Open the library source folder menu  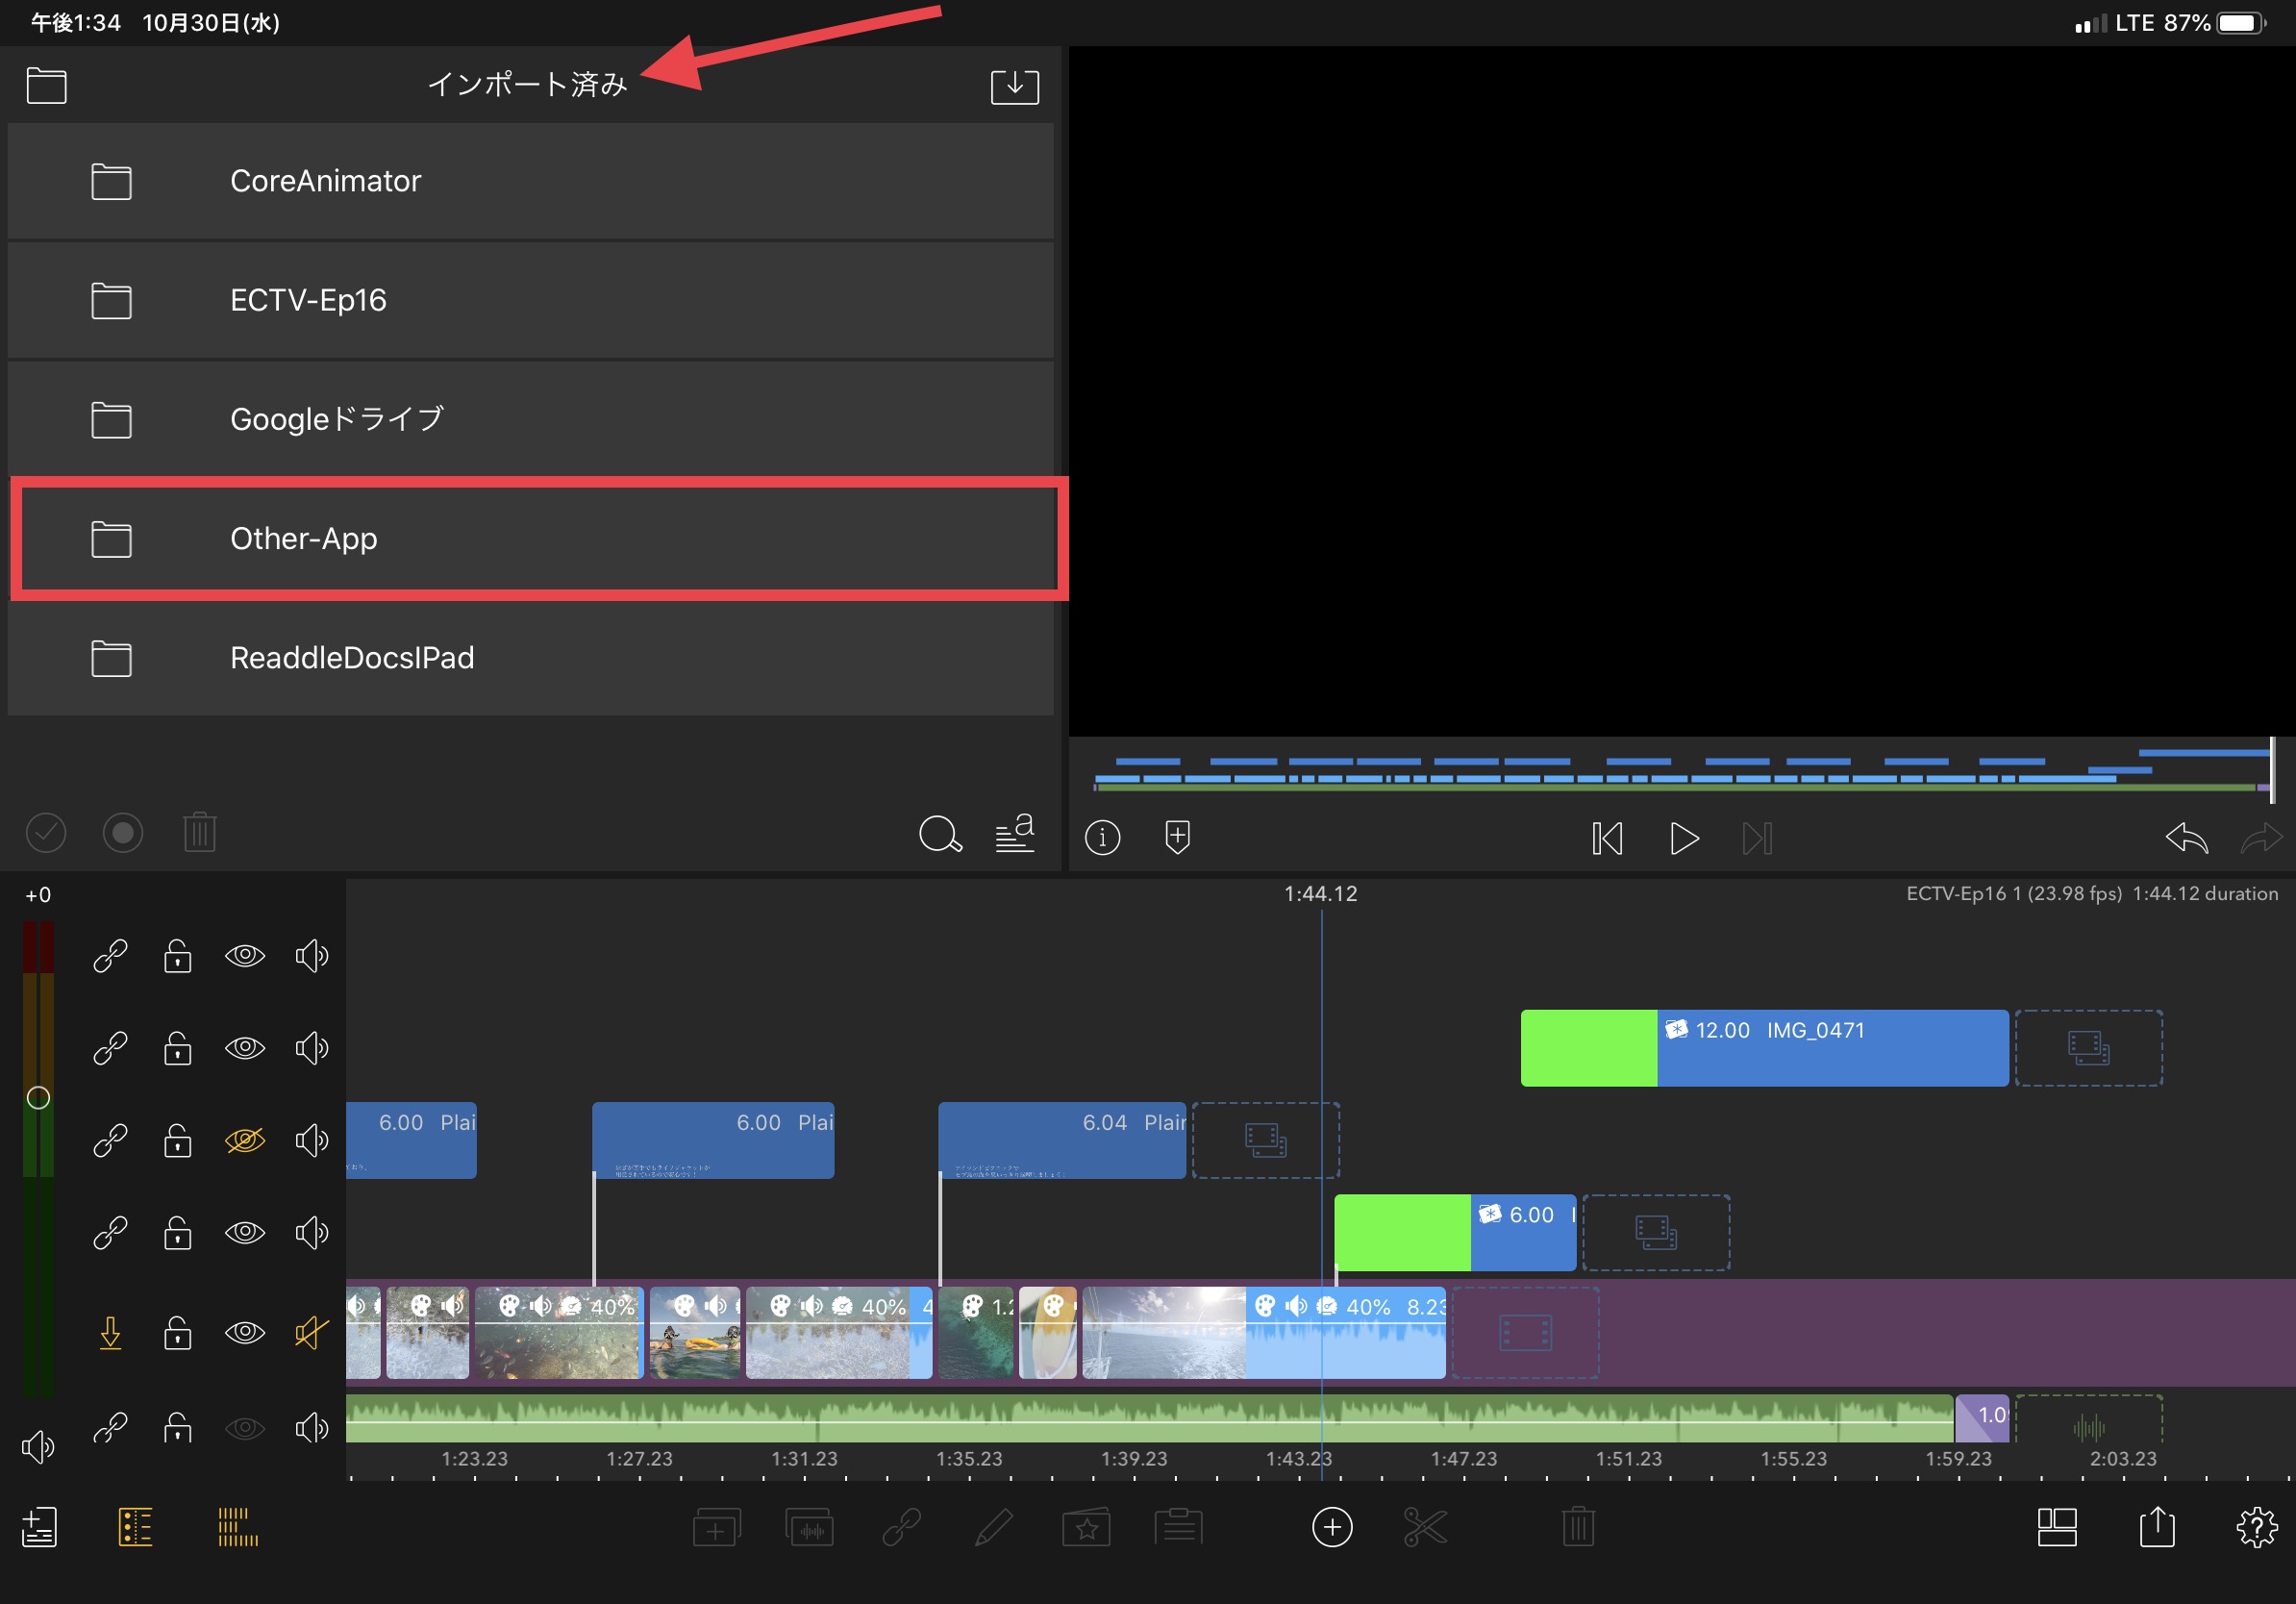pos(46,86)
